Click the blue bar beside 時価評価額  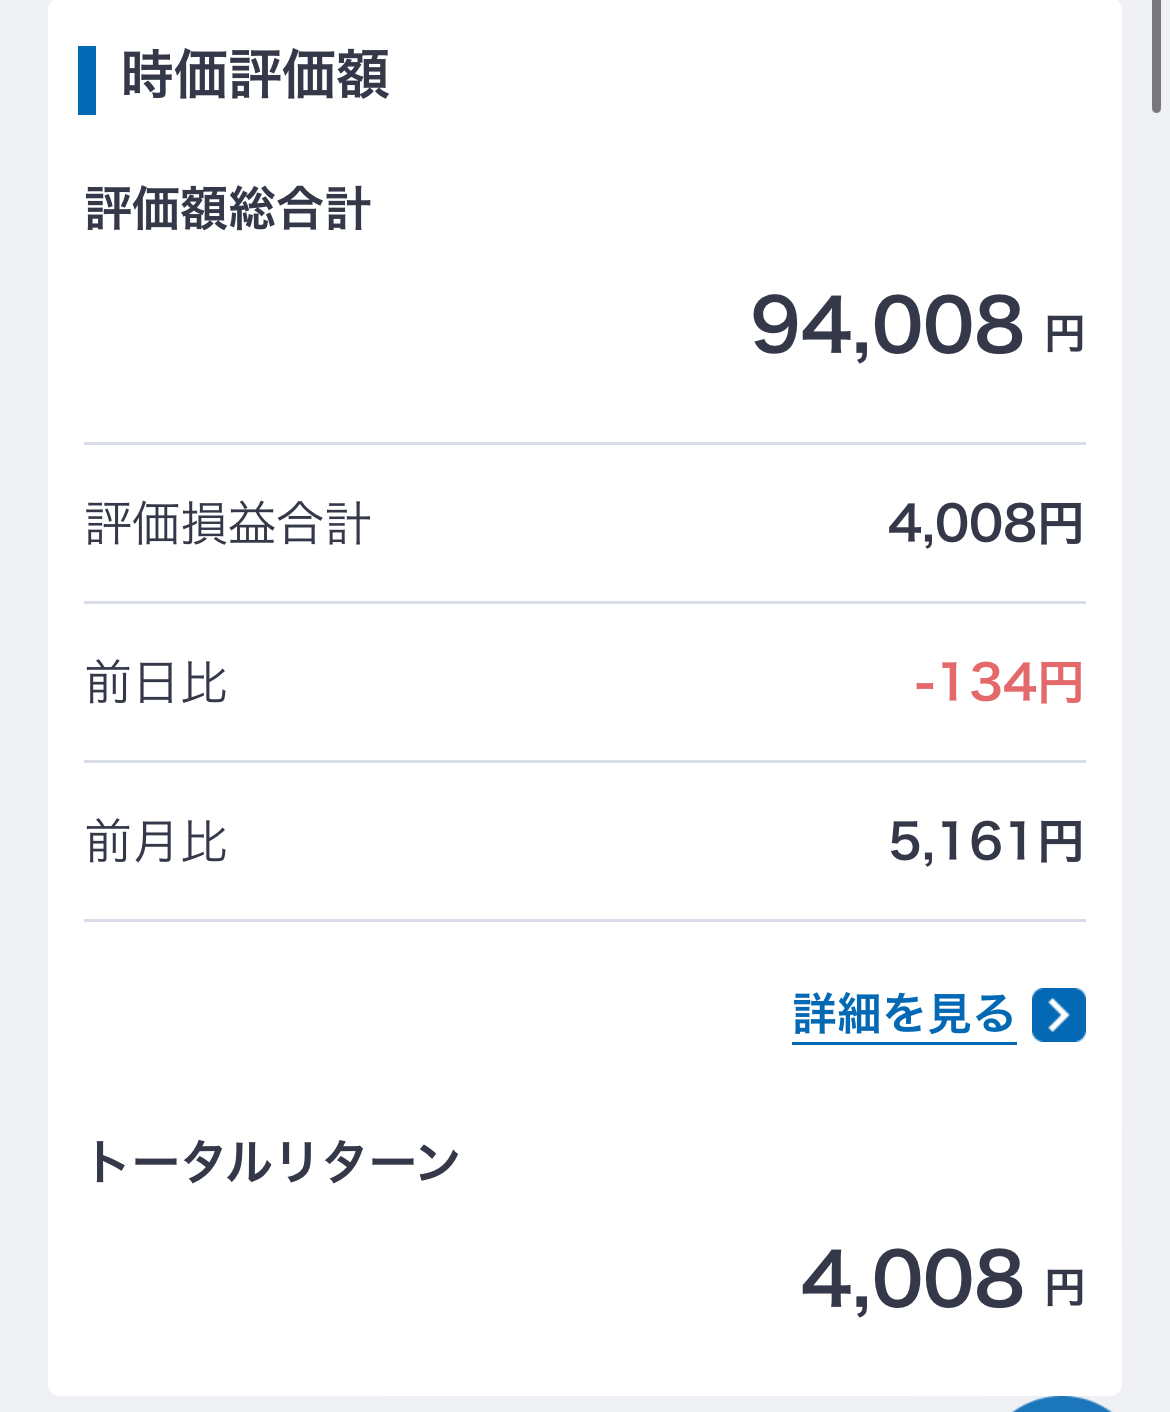(x=87, y=80)
